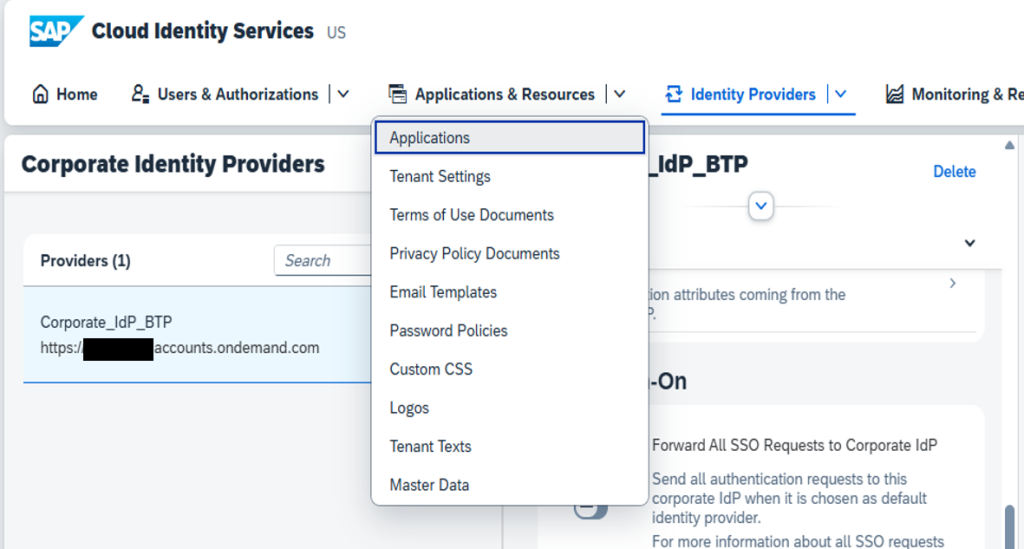Select Email Templates menu item
The image size is (1024, 549).
point(443,292)
